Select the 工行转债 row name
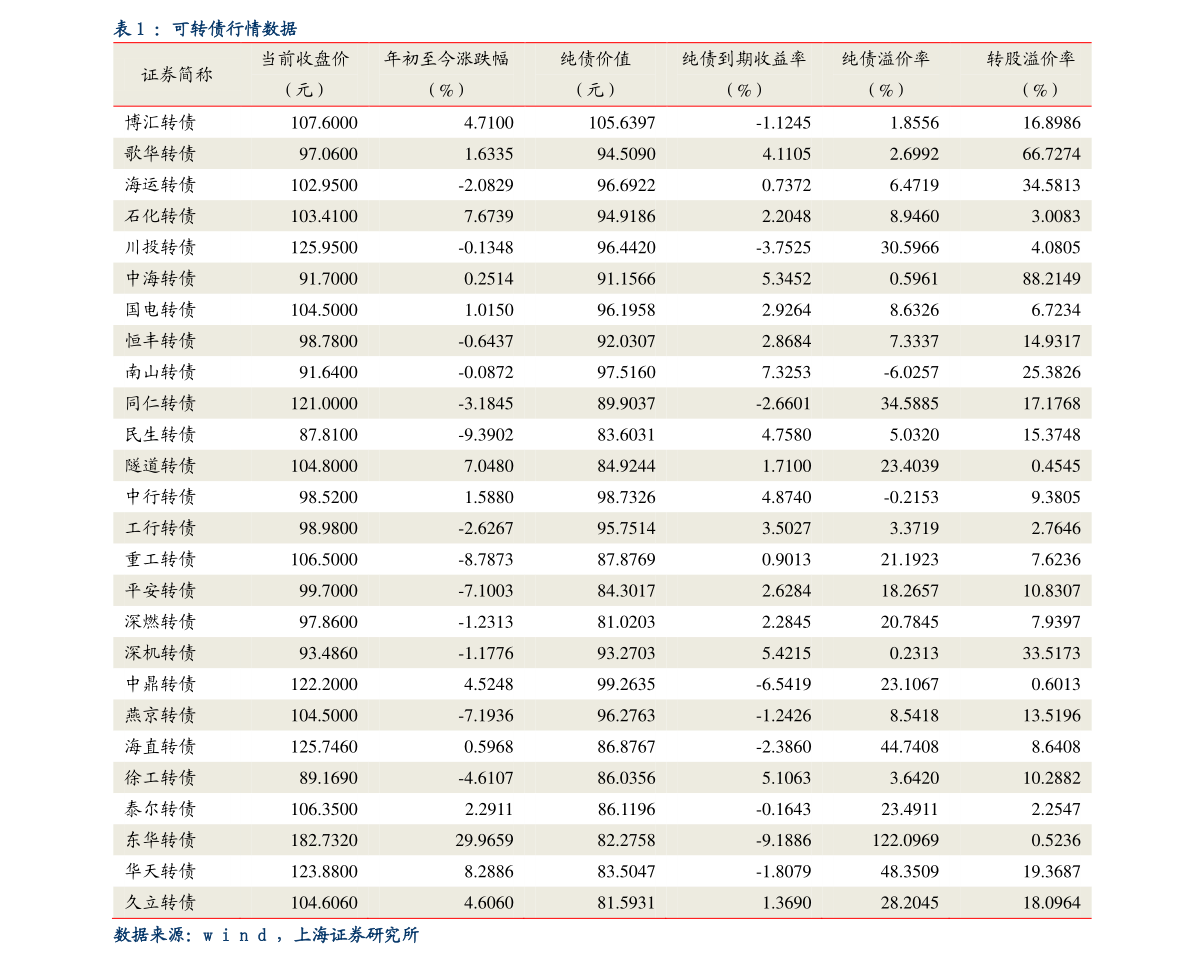This screenshot has width=1191, height=966. [160, 528]
